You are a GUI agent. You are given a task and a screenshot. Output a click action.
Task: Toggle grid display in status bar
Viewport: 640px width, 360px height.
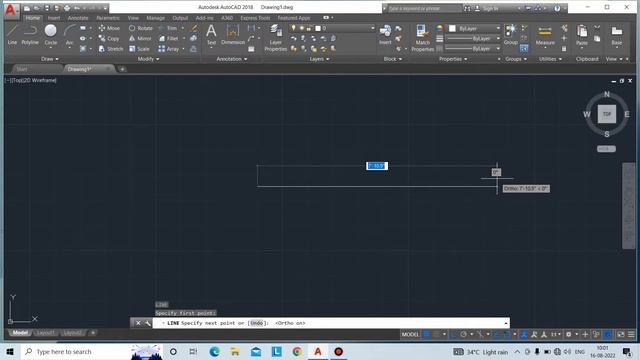[426, 334]
